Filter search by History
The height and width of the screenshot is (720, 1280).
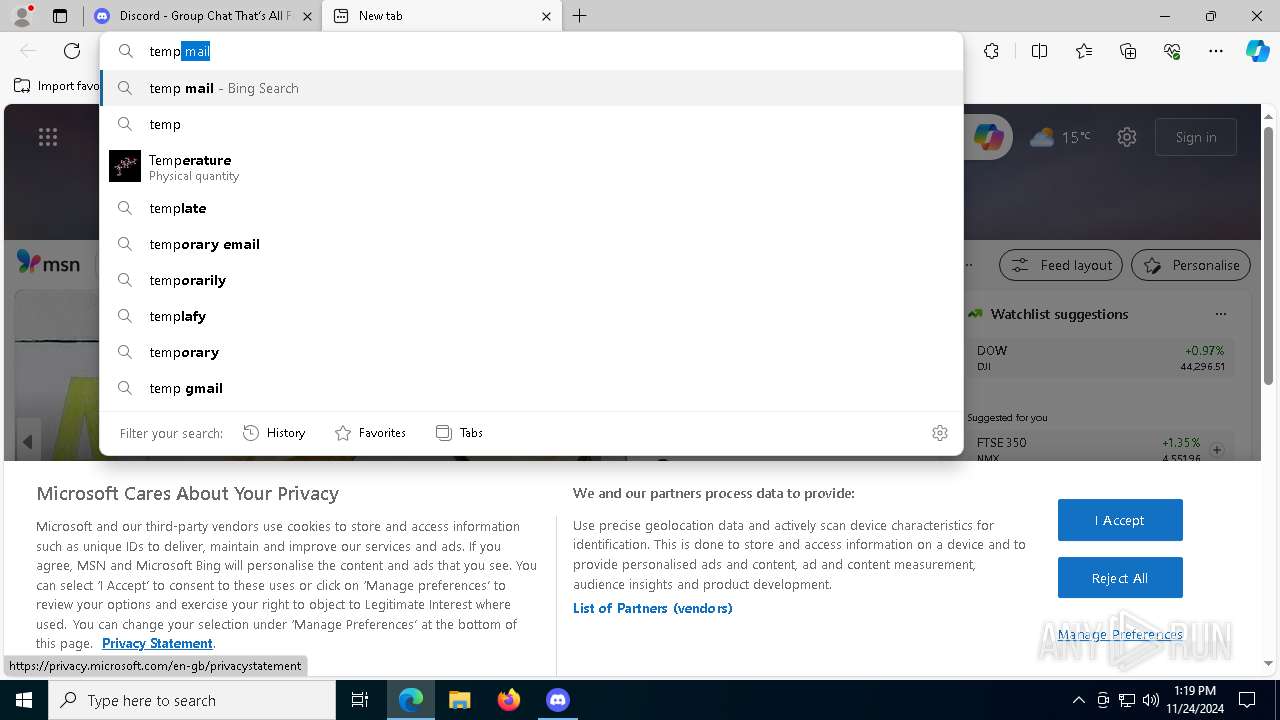274,433
